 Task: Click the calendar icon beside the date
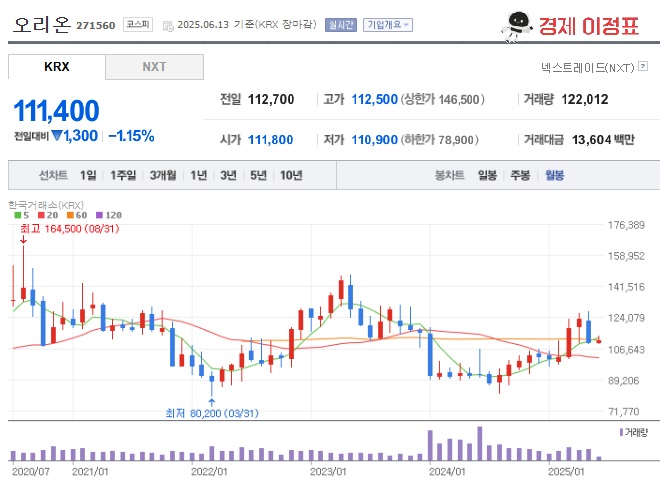coord(168,26)
